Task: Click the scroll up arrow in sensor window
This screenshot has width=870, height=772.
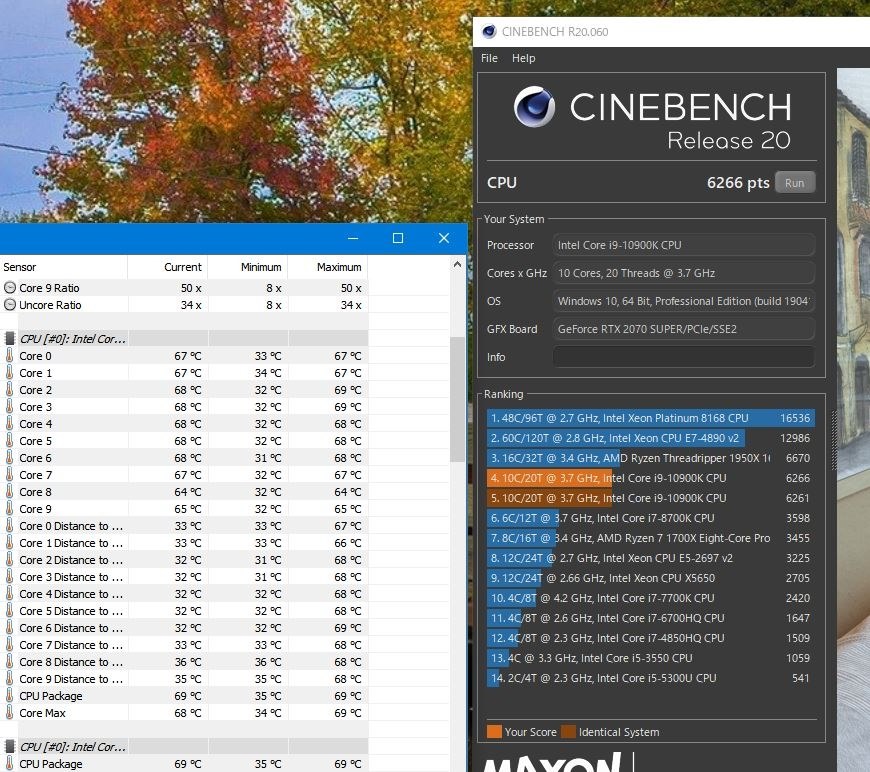Action: (x=457, y=265)
